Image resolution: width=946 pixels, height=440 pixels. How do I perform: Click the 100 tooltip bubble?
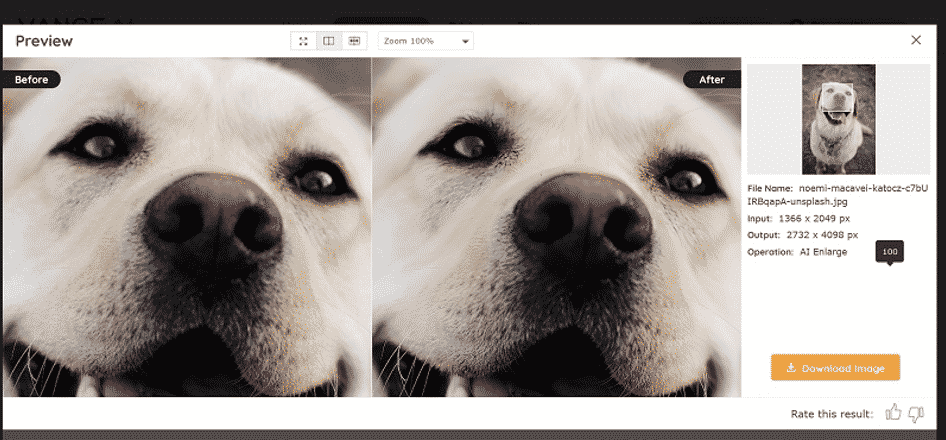pos(890,252)
